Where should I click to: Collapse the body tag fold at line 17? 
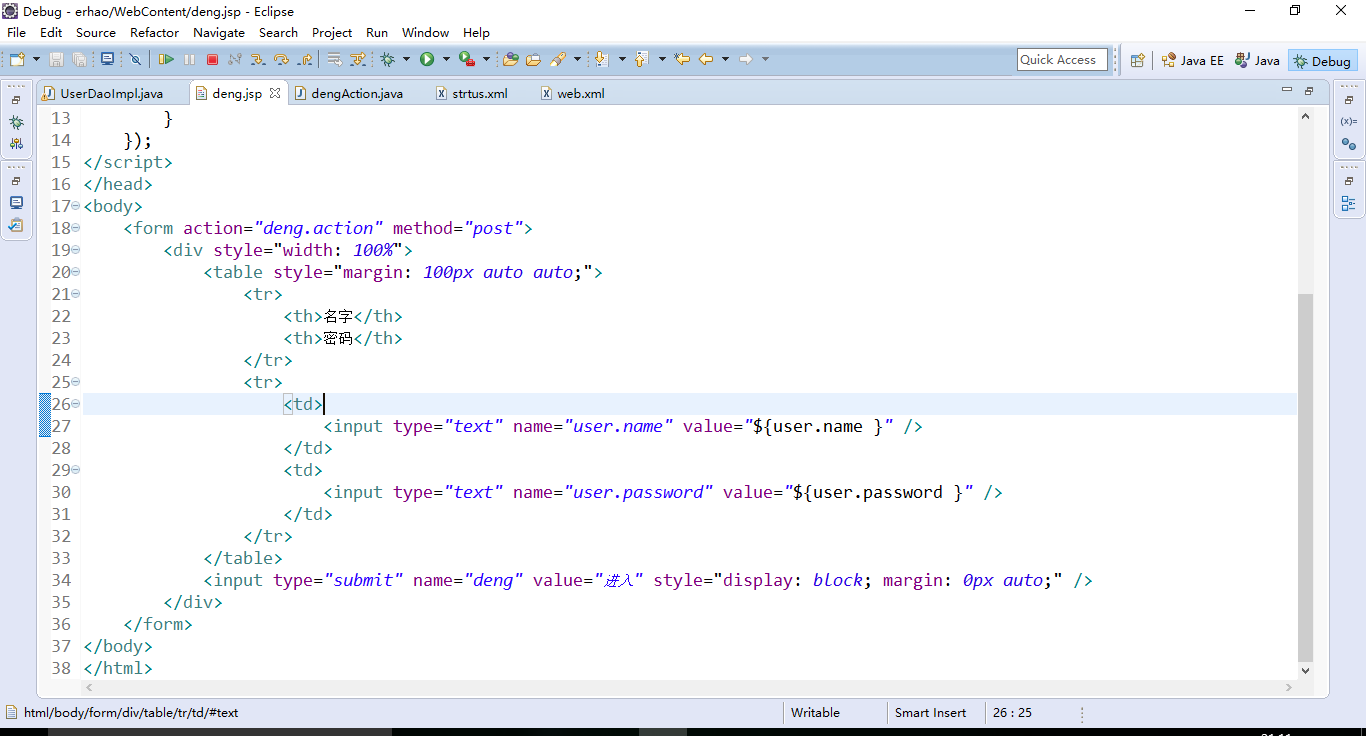point(76,206)
